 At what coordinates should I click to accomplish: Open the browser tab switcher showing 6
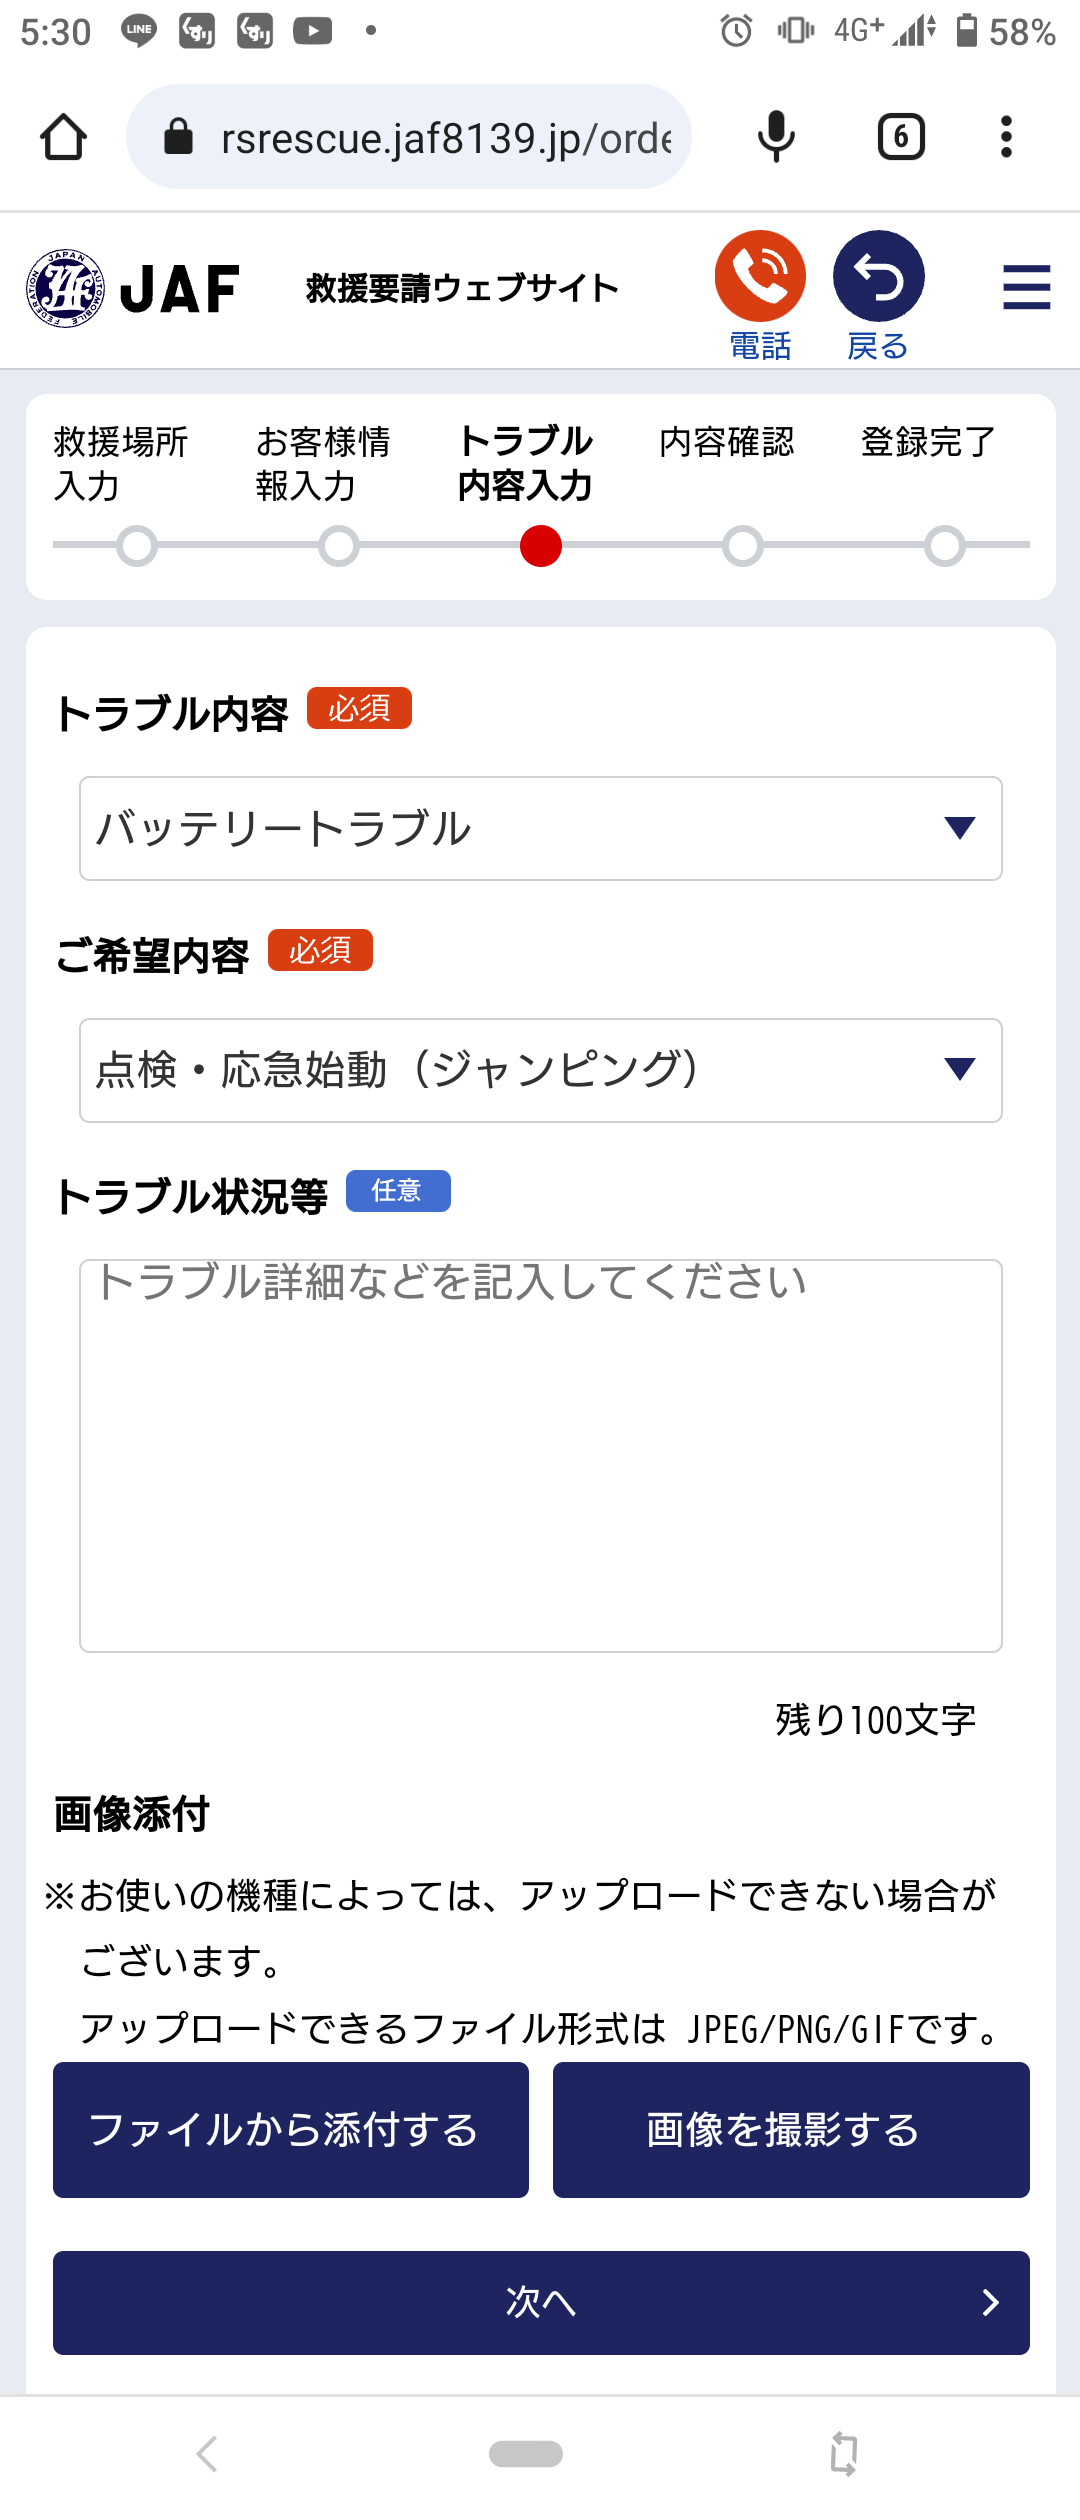point(900,137)
